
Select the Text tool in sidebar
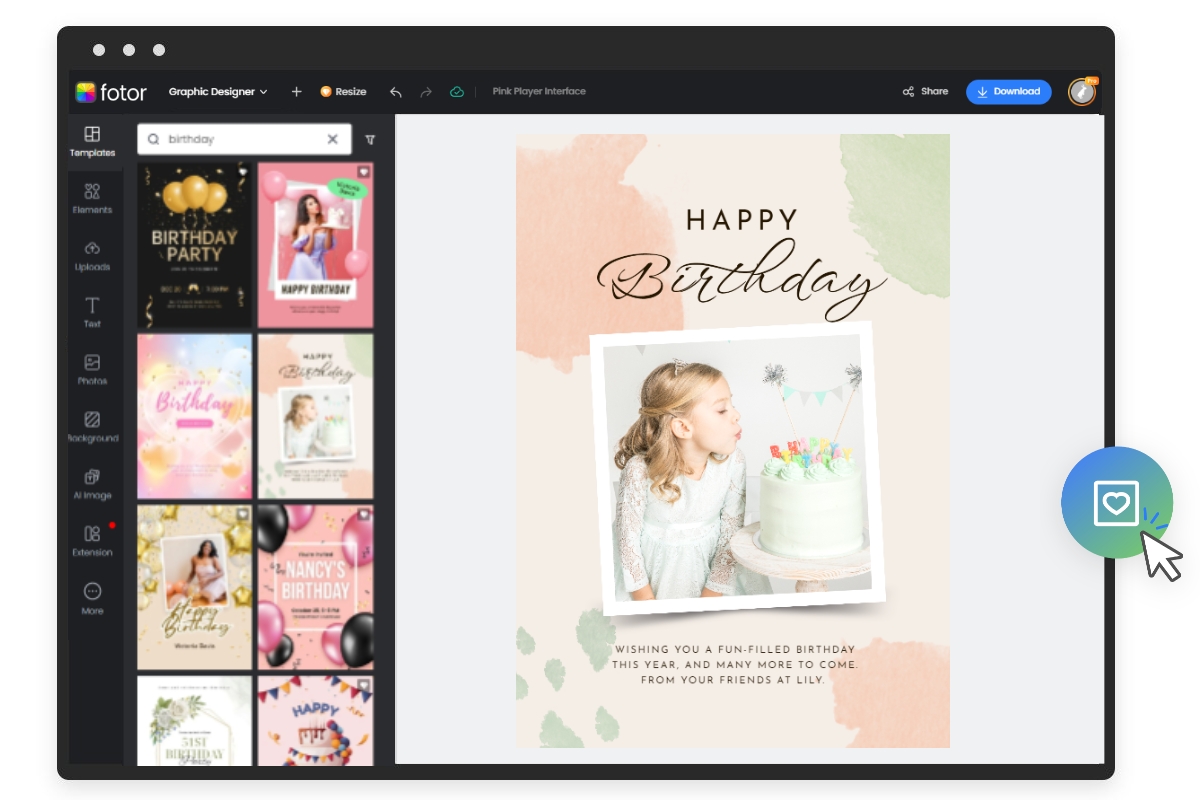94,311
